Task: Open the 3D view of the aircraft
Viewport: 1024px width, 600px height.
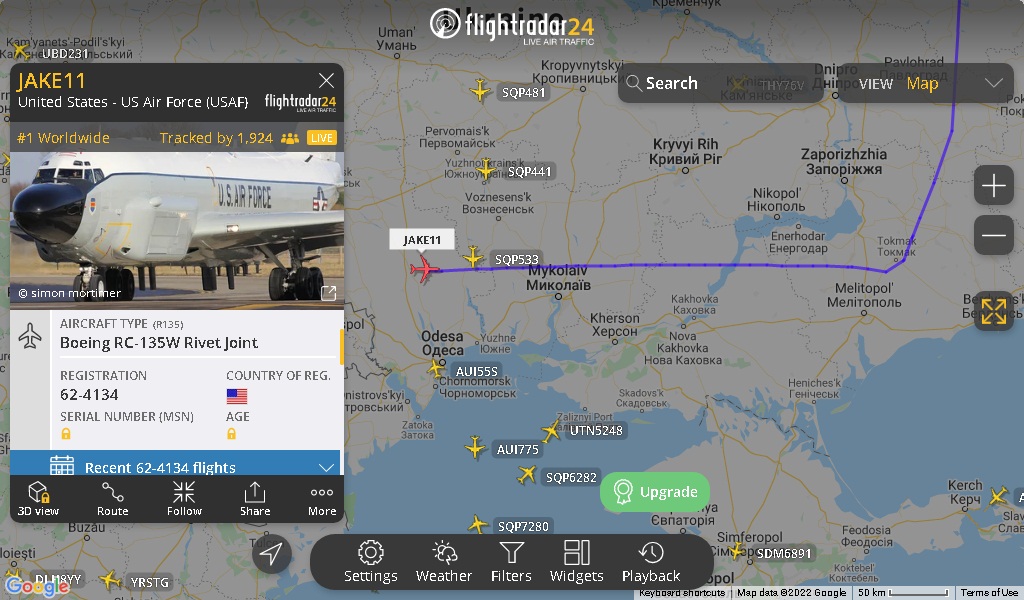Action: 38,498
